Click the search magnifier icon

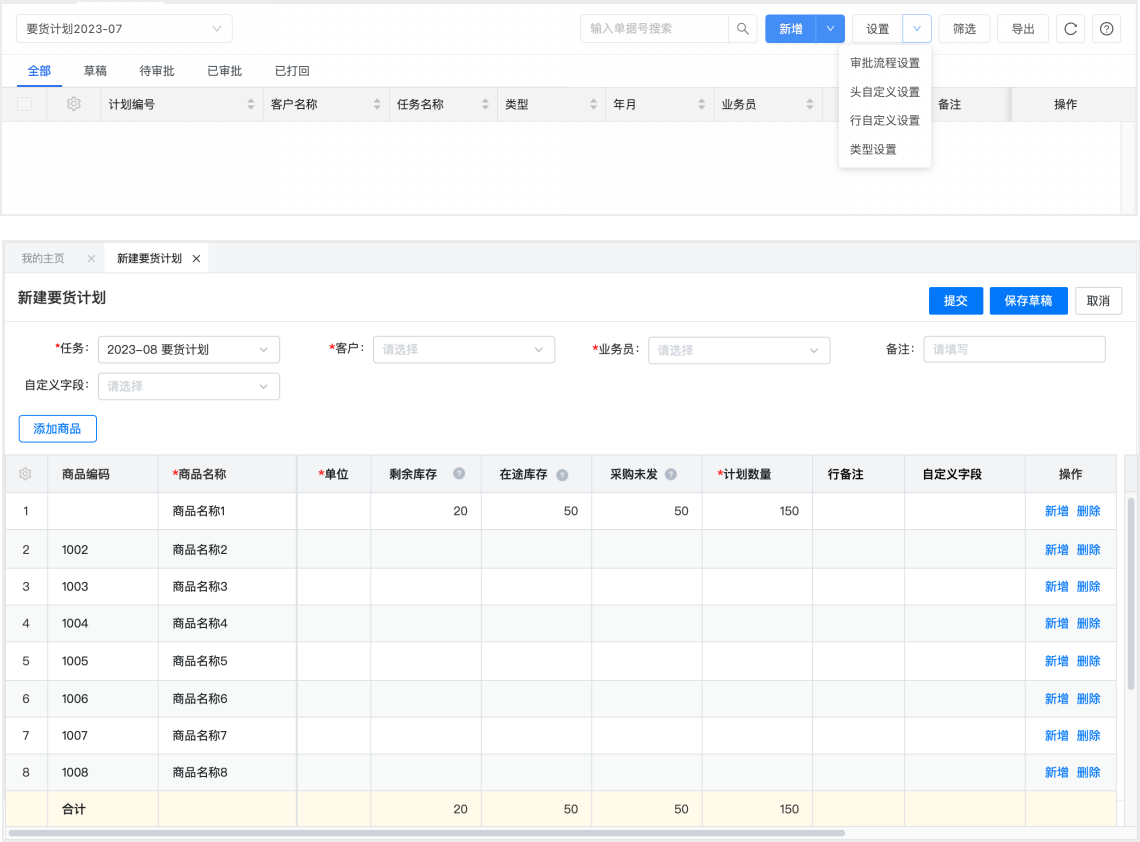743,29
